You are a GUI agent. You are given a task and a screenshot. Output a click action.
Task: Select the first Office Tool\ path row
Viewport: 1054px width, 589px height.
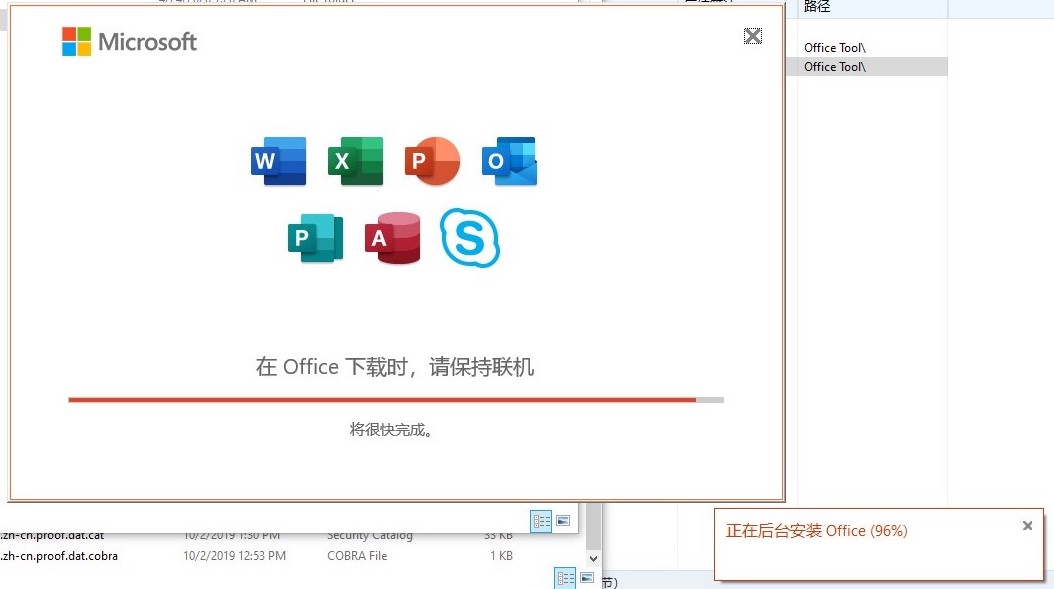coord(835,47)
